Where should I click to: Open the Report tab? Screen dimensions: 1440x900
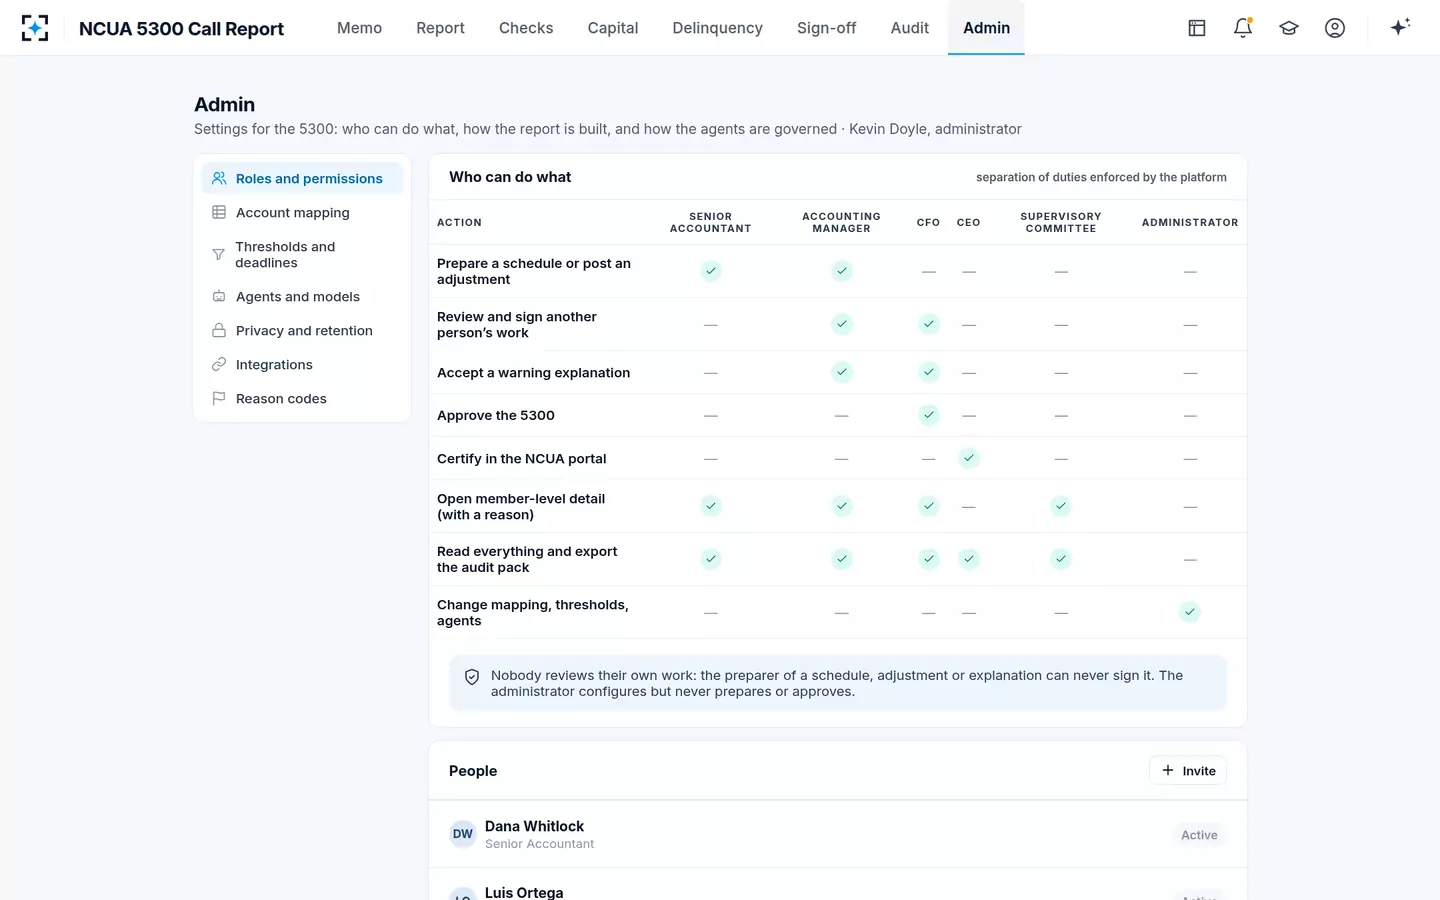coord(441,28)
